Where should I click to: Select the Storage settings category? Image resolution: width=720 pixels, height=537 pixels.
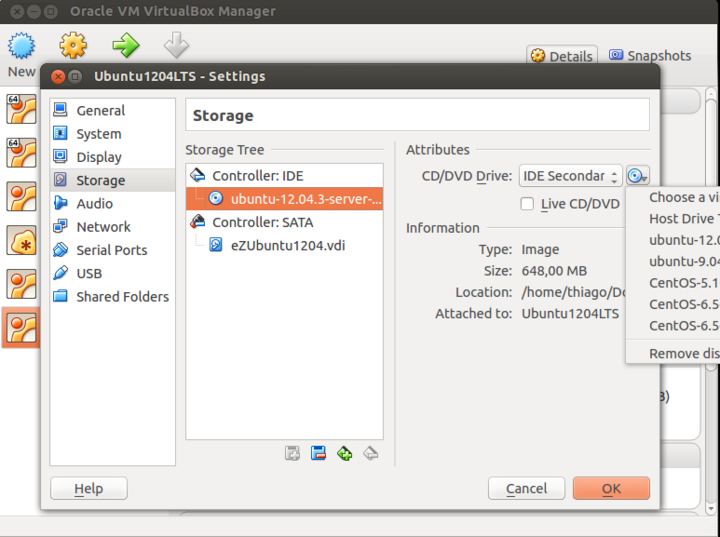click(x=112, y=180)
